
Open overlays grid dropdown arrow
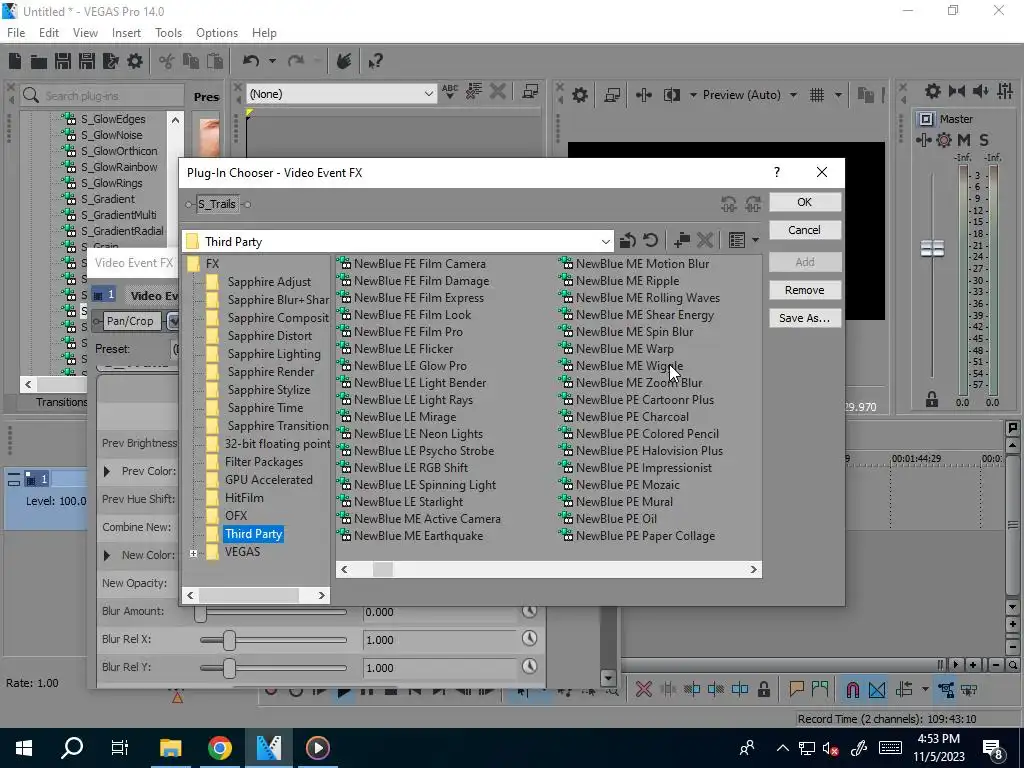pos(838,95)
